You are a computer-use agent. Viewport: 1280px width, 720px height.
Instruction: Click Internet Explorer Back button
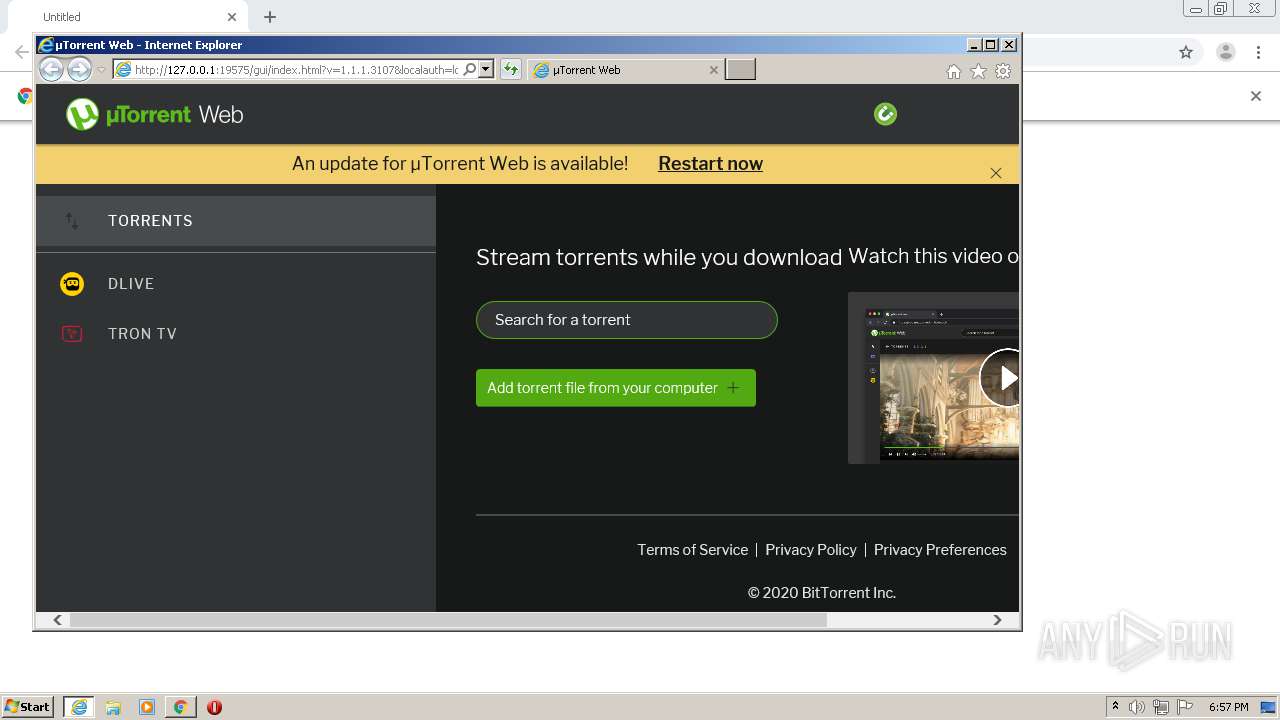coord(51,69)
